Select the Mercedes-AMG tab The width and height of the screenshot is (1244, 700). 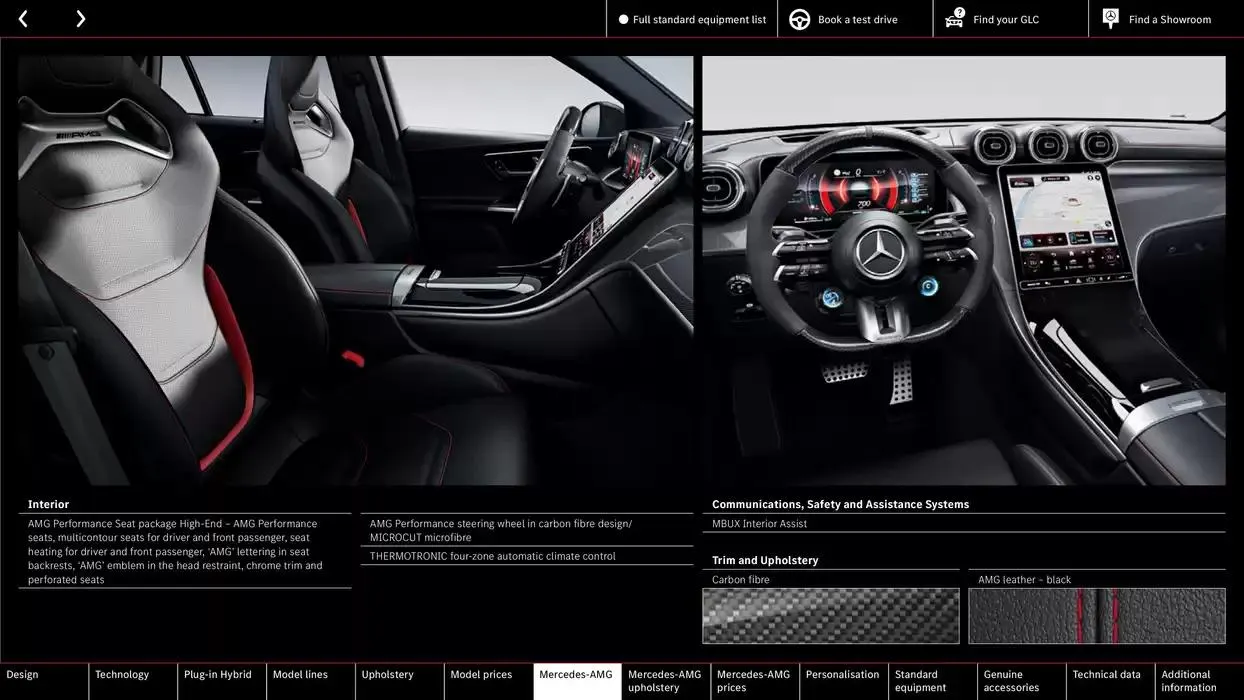click(x=577, y=681)
